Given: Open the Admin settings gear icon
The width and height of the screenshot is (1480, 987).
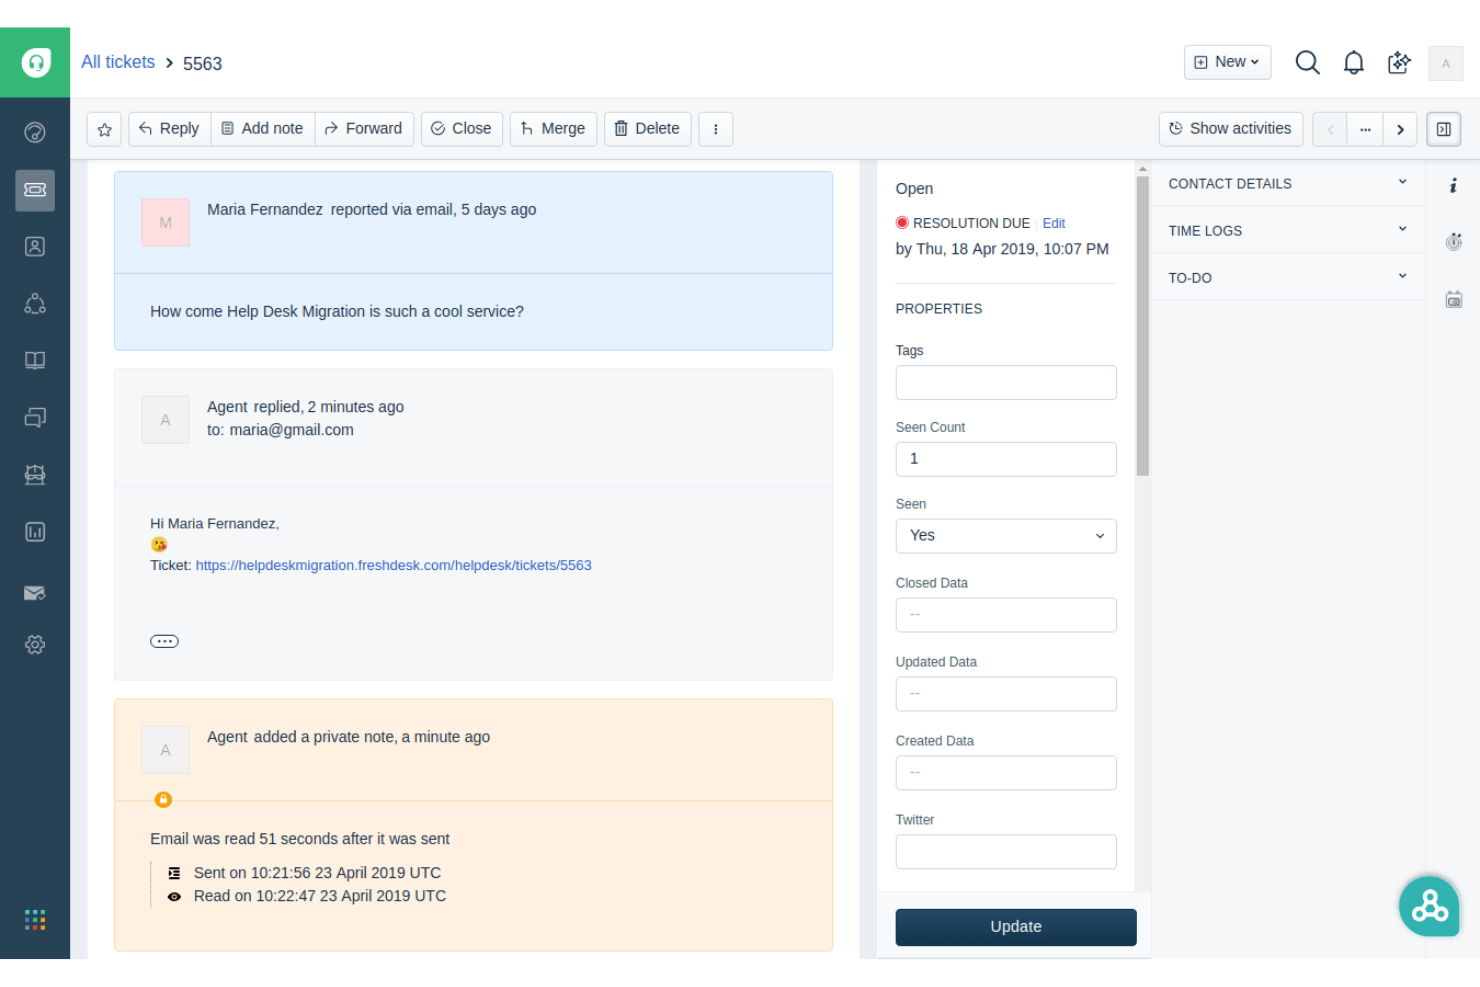Looking at the screenshot, I should click(35, 644).
